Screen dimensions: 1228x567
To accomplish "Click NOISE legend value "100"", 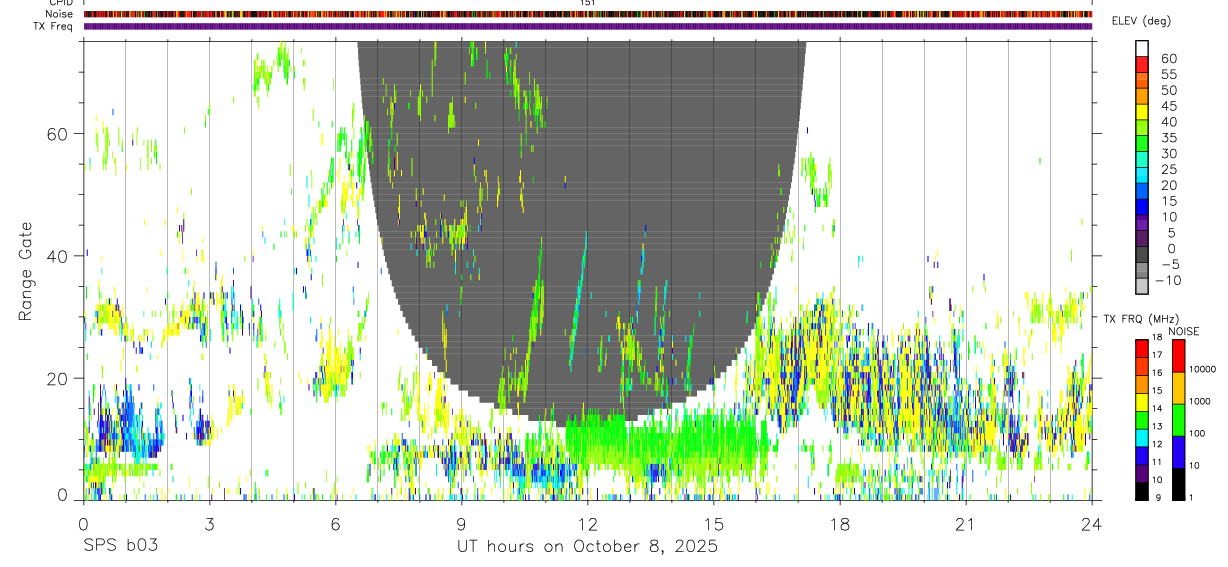I will tap(1197, 434).
